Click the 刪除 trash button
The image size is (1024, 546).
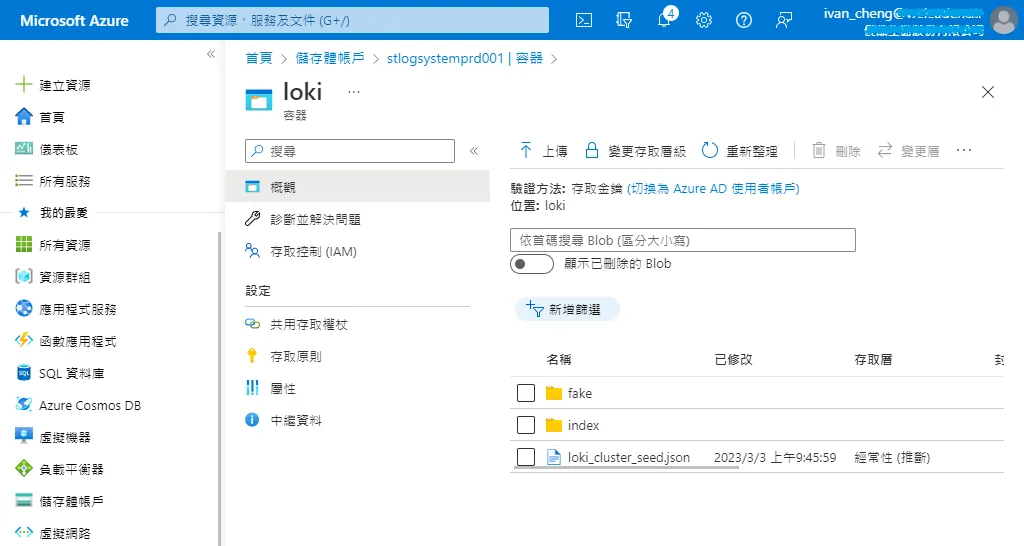[x=836, y=151]
